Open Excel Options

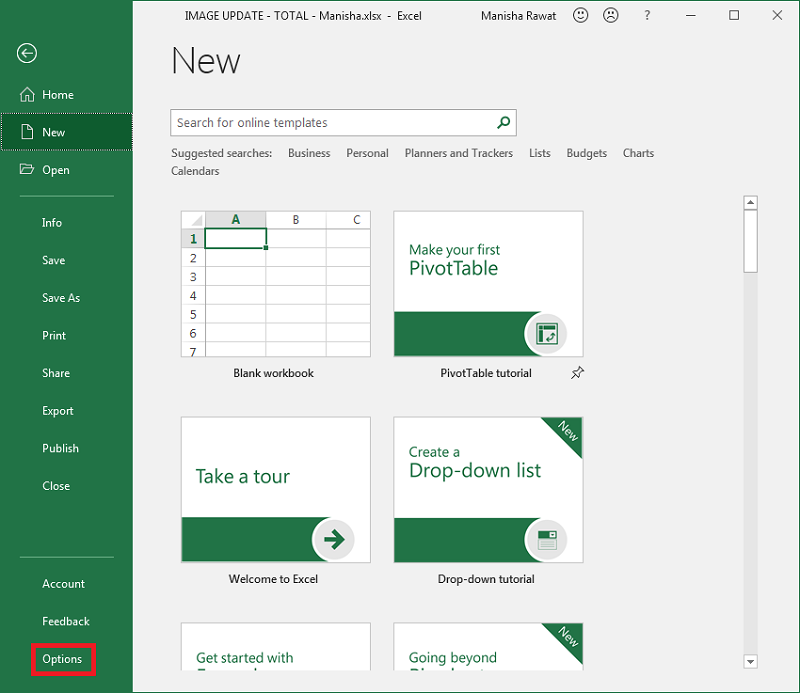coord(62,659)
